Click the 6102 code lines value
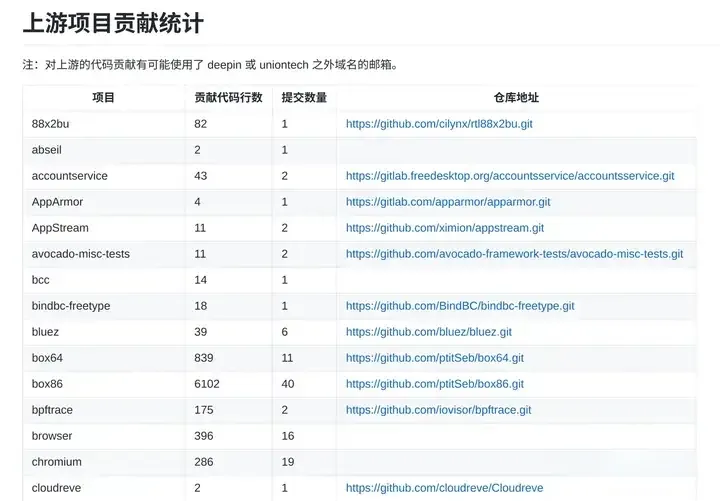Image resolution: width=720 pixels, height=501 pixels. tap(207, 384)
